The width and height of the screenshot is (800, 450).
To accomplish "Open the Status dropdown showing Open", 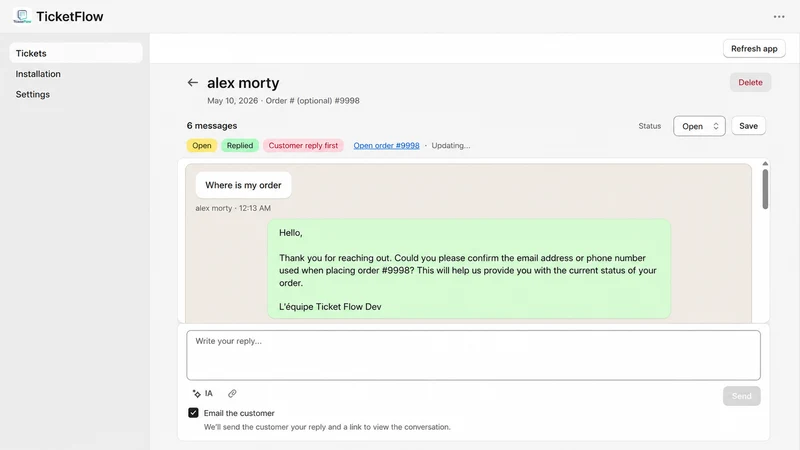I will click(x=699, y=126).
